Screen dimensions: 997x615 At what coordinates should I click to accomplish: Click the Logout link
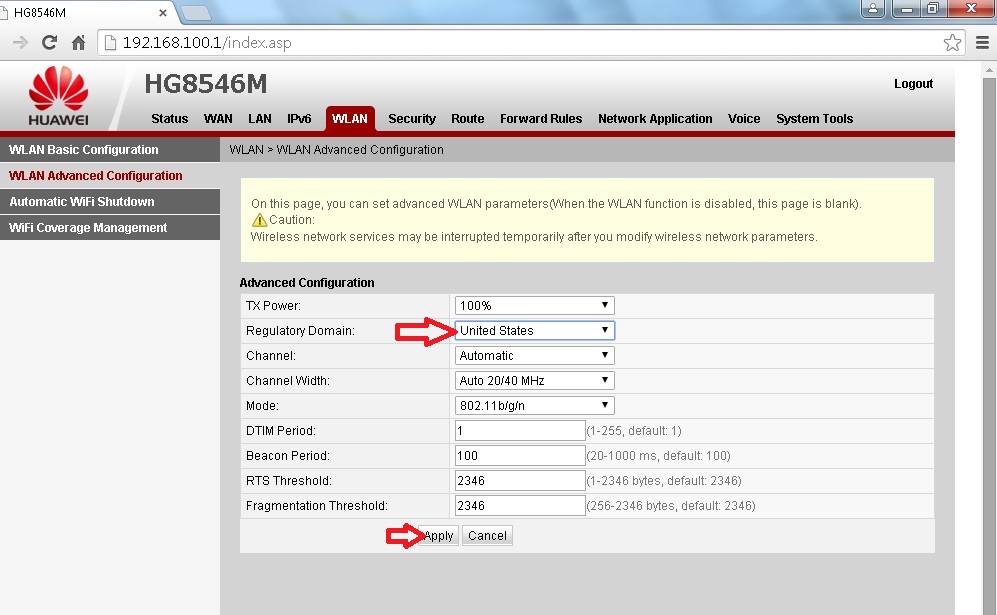(x=913, y=84)
